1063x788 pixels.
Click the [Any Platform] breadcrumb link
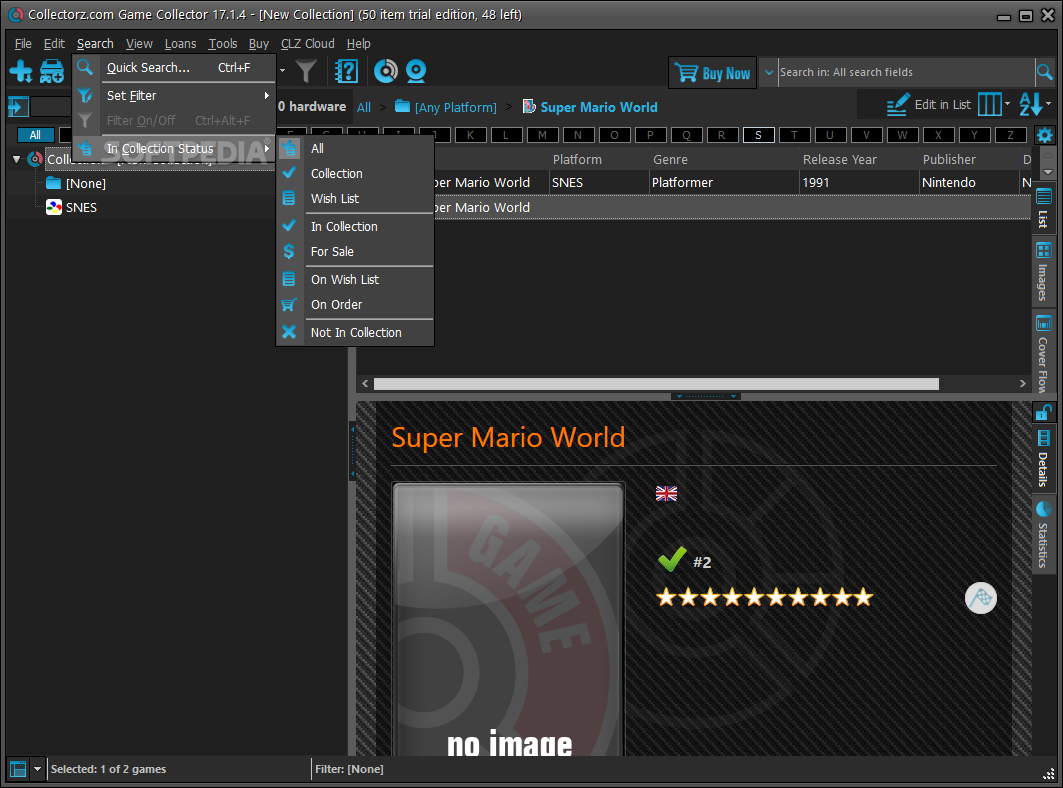point(456,107)
